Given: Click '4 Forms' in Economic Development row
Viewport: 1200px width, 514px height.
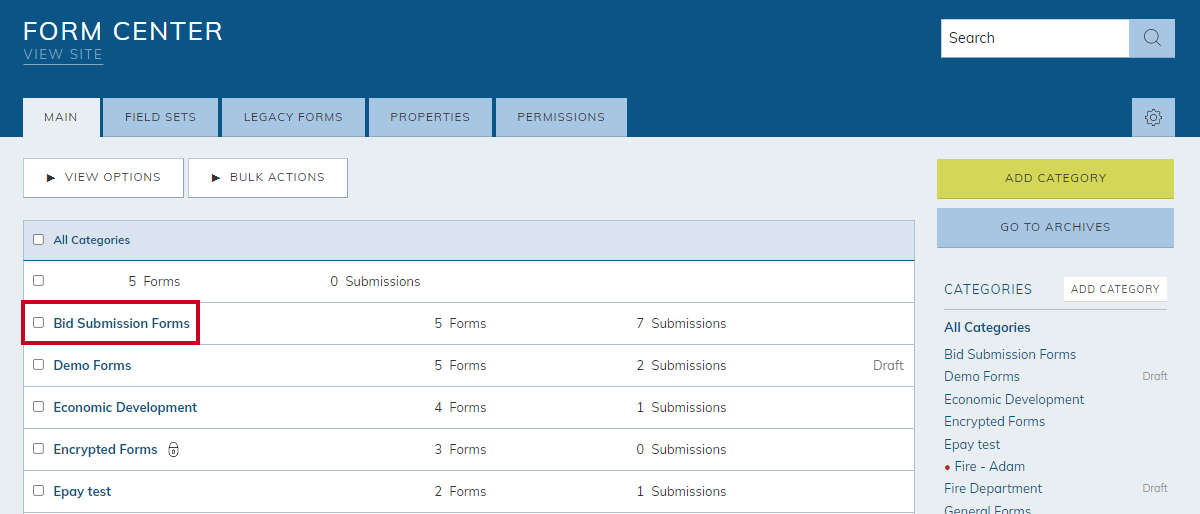Looking at the screenshot, I should (460, 407).
